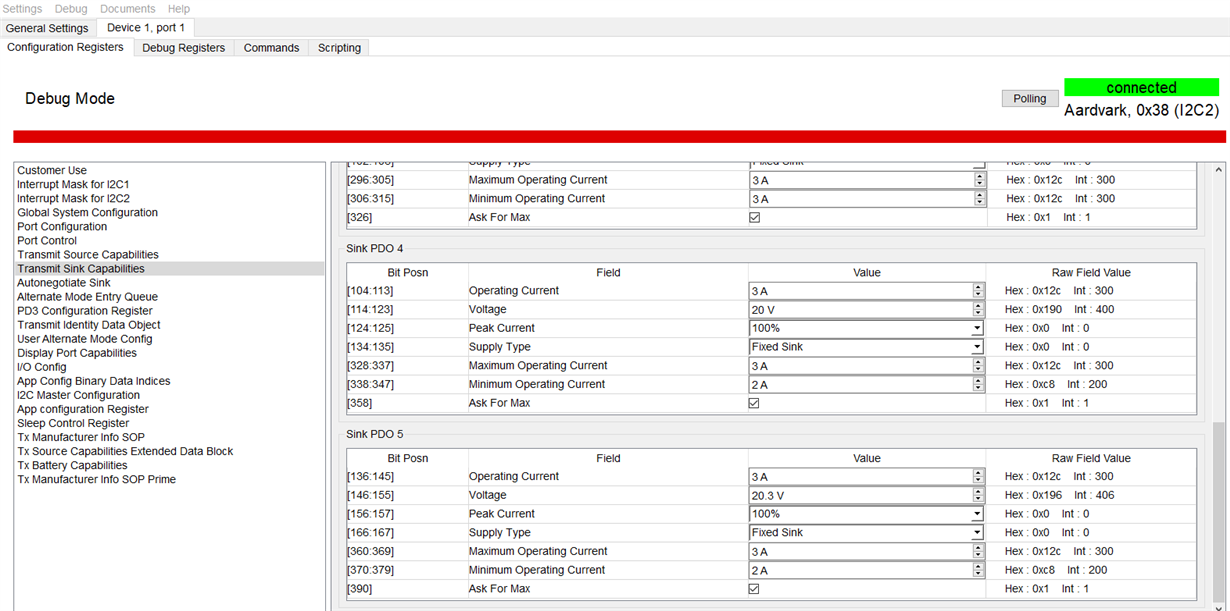Open User Alternate Mode Config
1230x611 pixels.
[85, 338]
